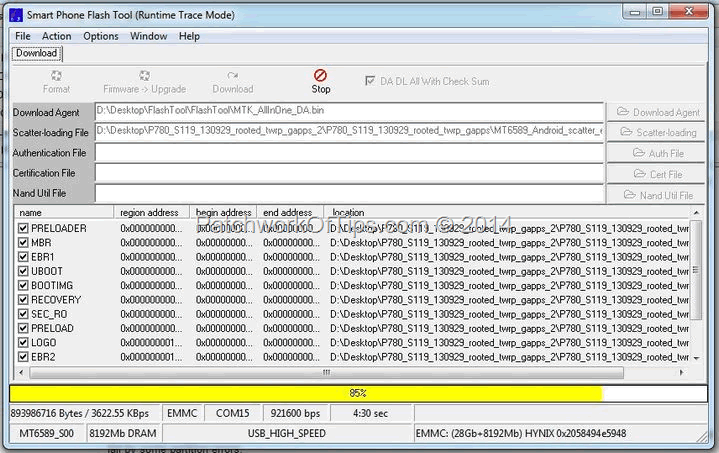This screenshot has width=719, height=453.
Task: Close the Smart Phone Flash Tool window
Action: pyautogui.click(x=688, y=12)
